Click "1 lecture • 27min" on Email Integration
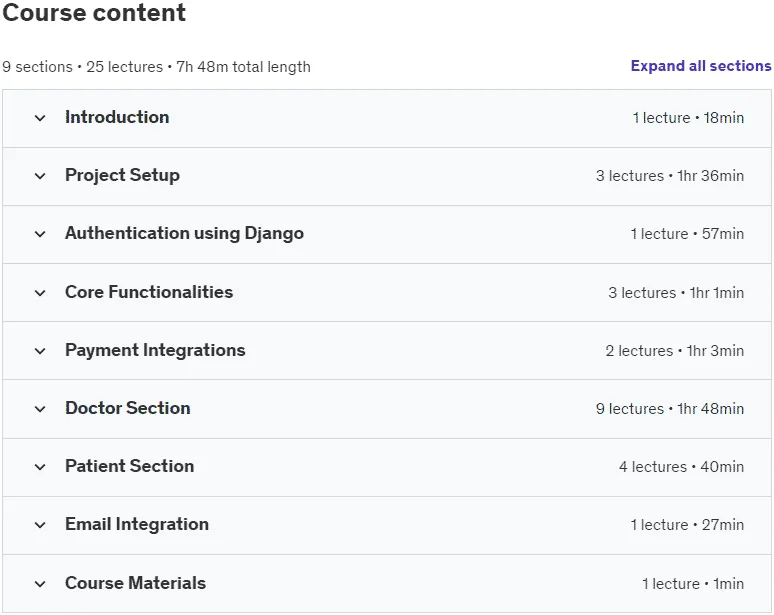This screenshot has width=774, height=615. [687, 525]
